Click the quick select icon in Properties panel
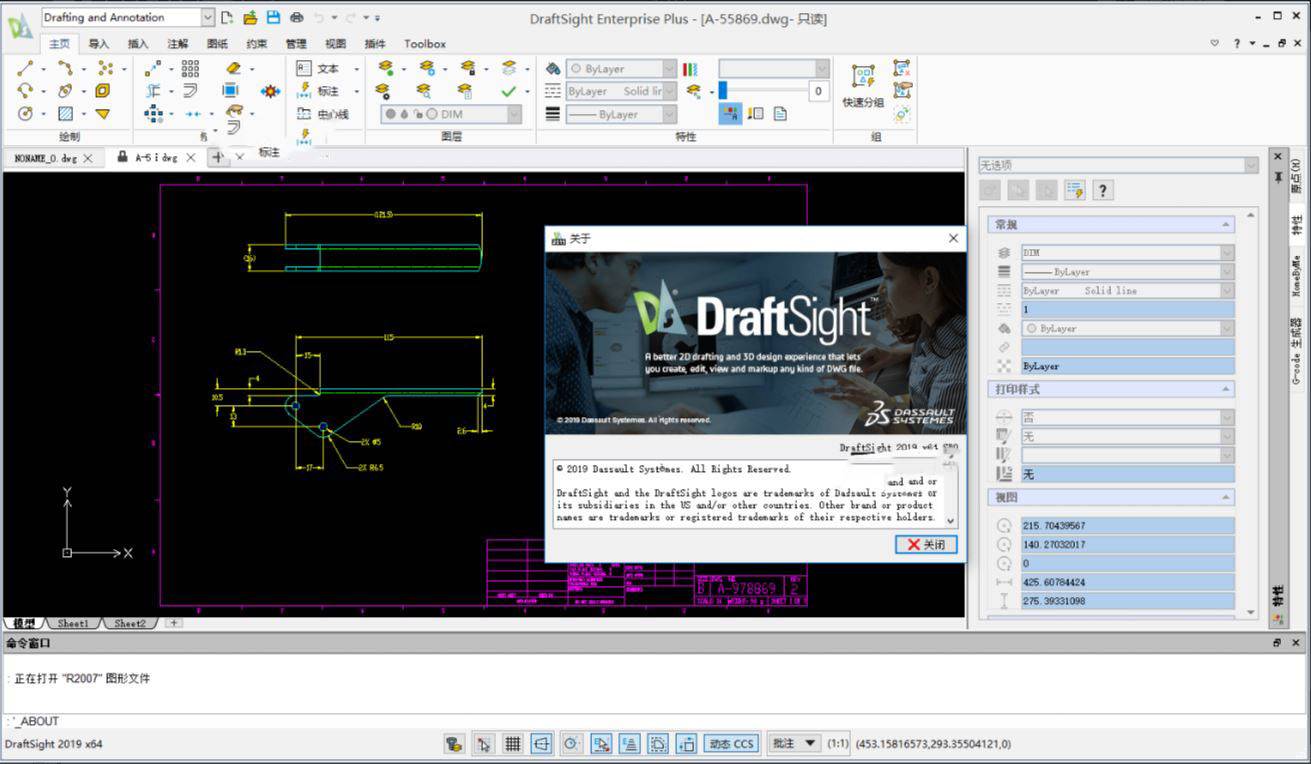Viewport: 1311px width, 764px height. [1074, 190]
